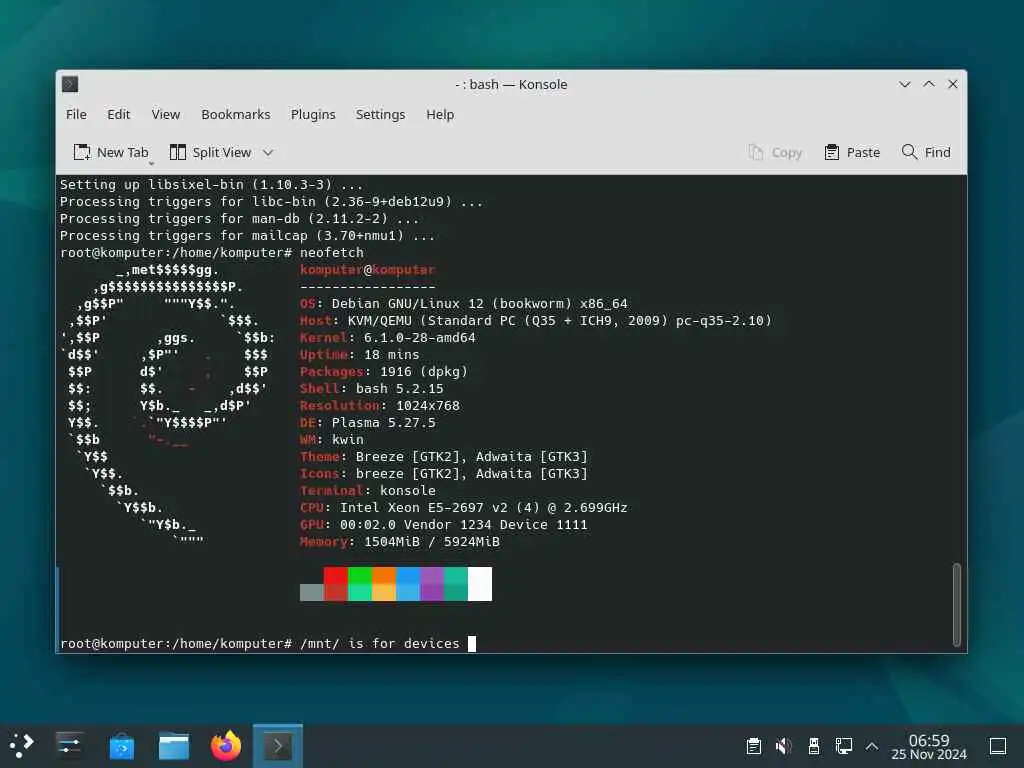Viewport: 1024px width, 768px height.
Task: Click the white color block
Action: click(x=480, y=584)
